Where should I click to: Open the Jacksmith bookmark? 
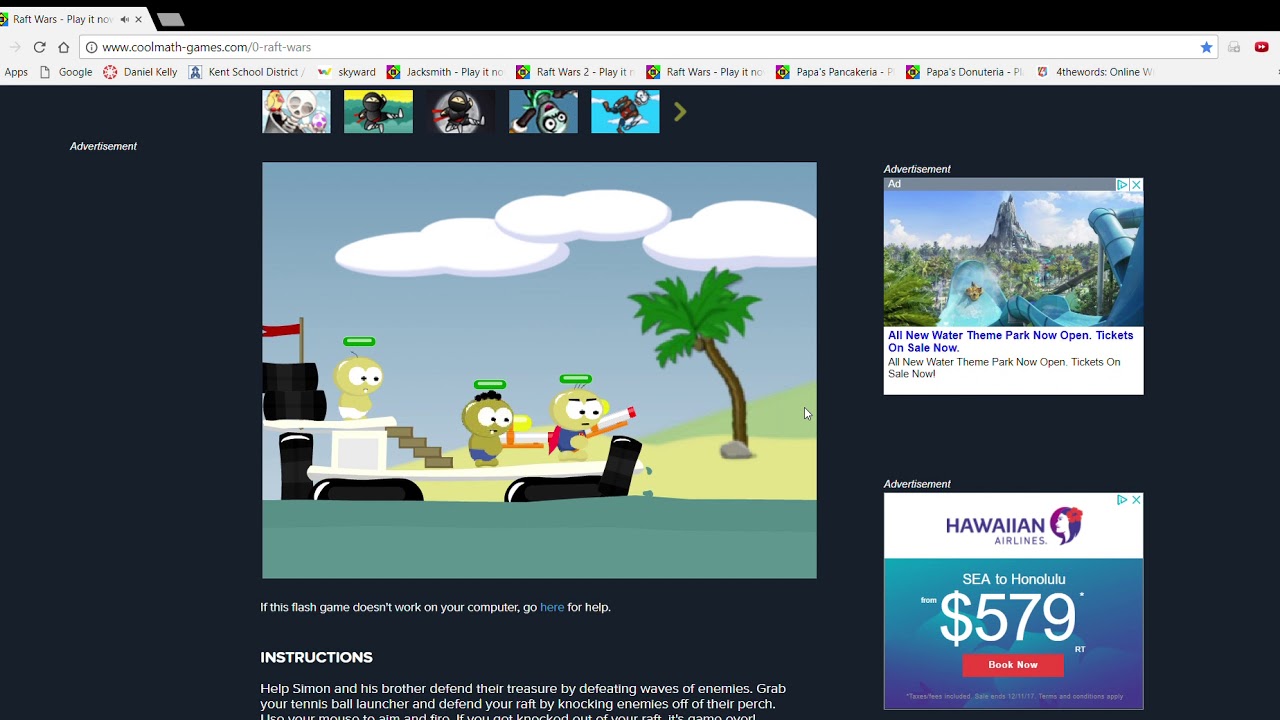(x=444, y=72)
